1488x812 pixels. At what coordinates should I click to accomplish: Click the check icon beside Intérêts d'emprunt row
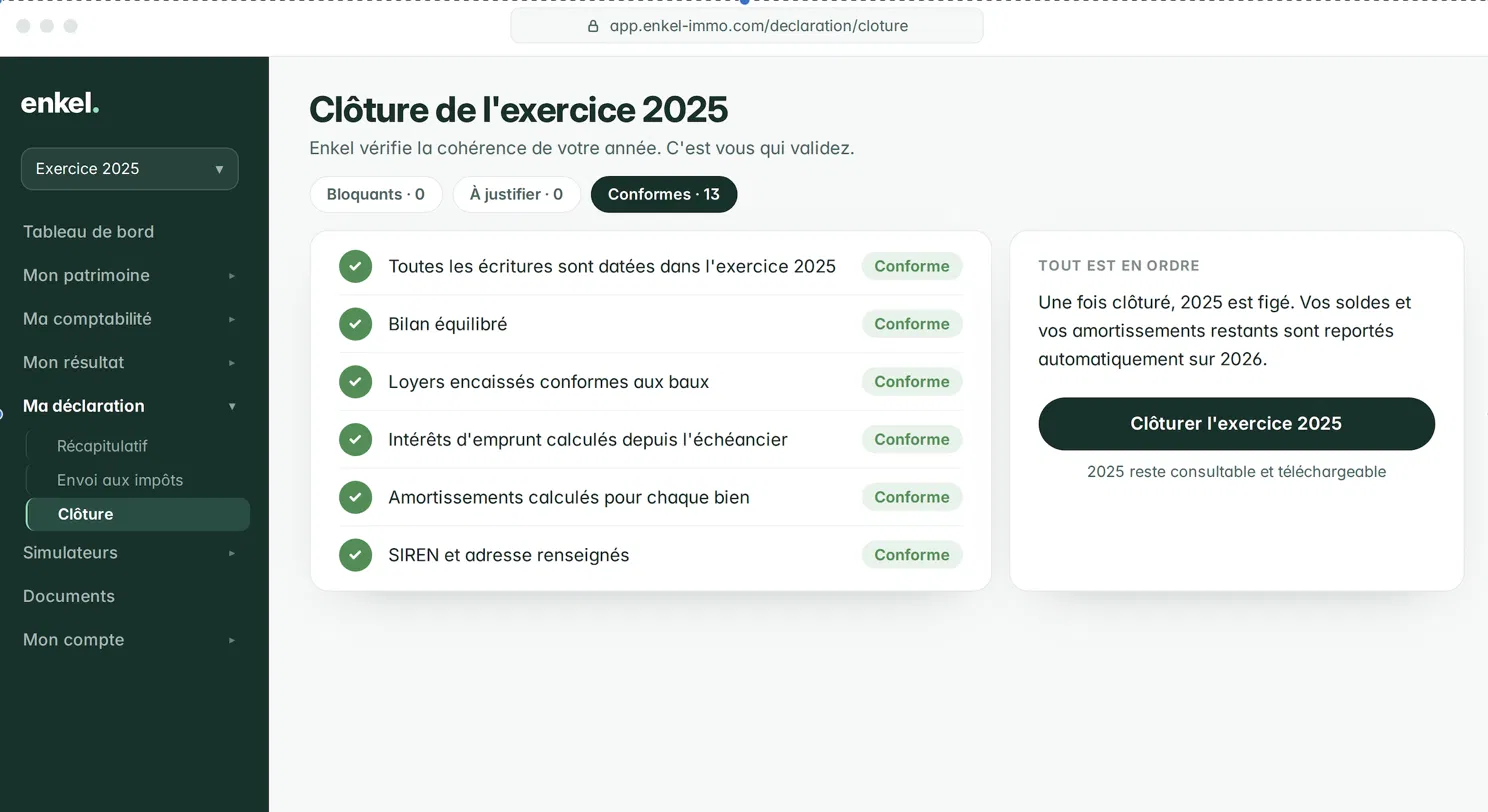click(355, 439)
